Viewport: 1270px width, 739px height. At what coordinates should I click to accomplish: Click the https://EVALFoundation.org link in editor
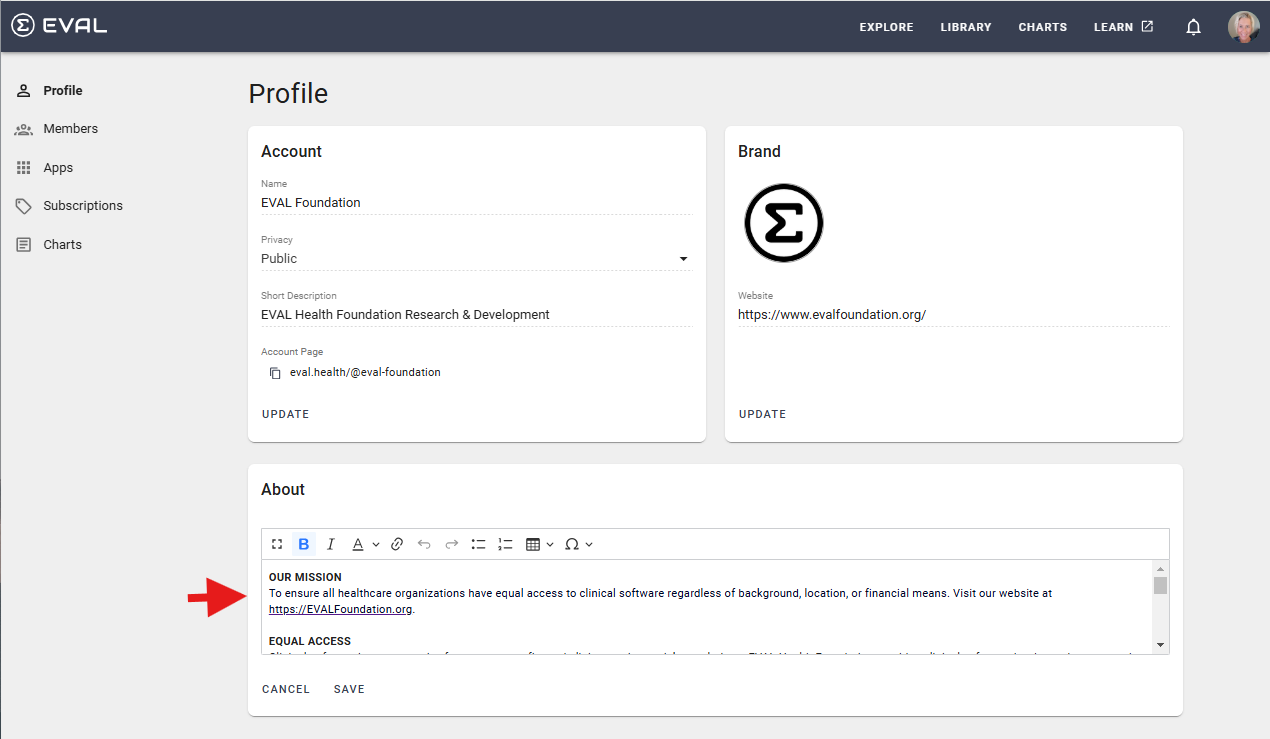pos(341,609)
